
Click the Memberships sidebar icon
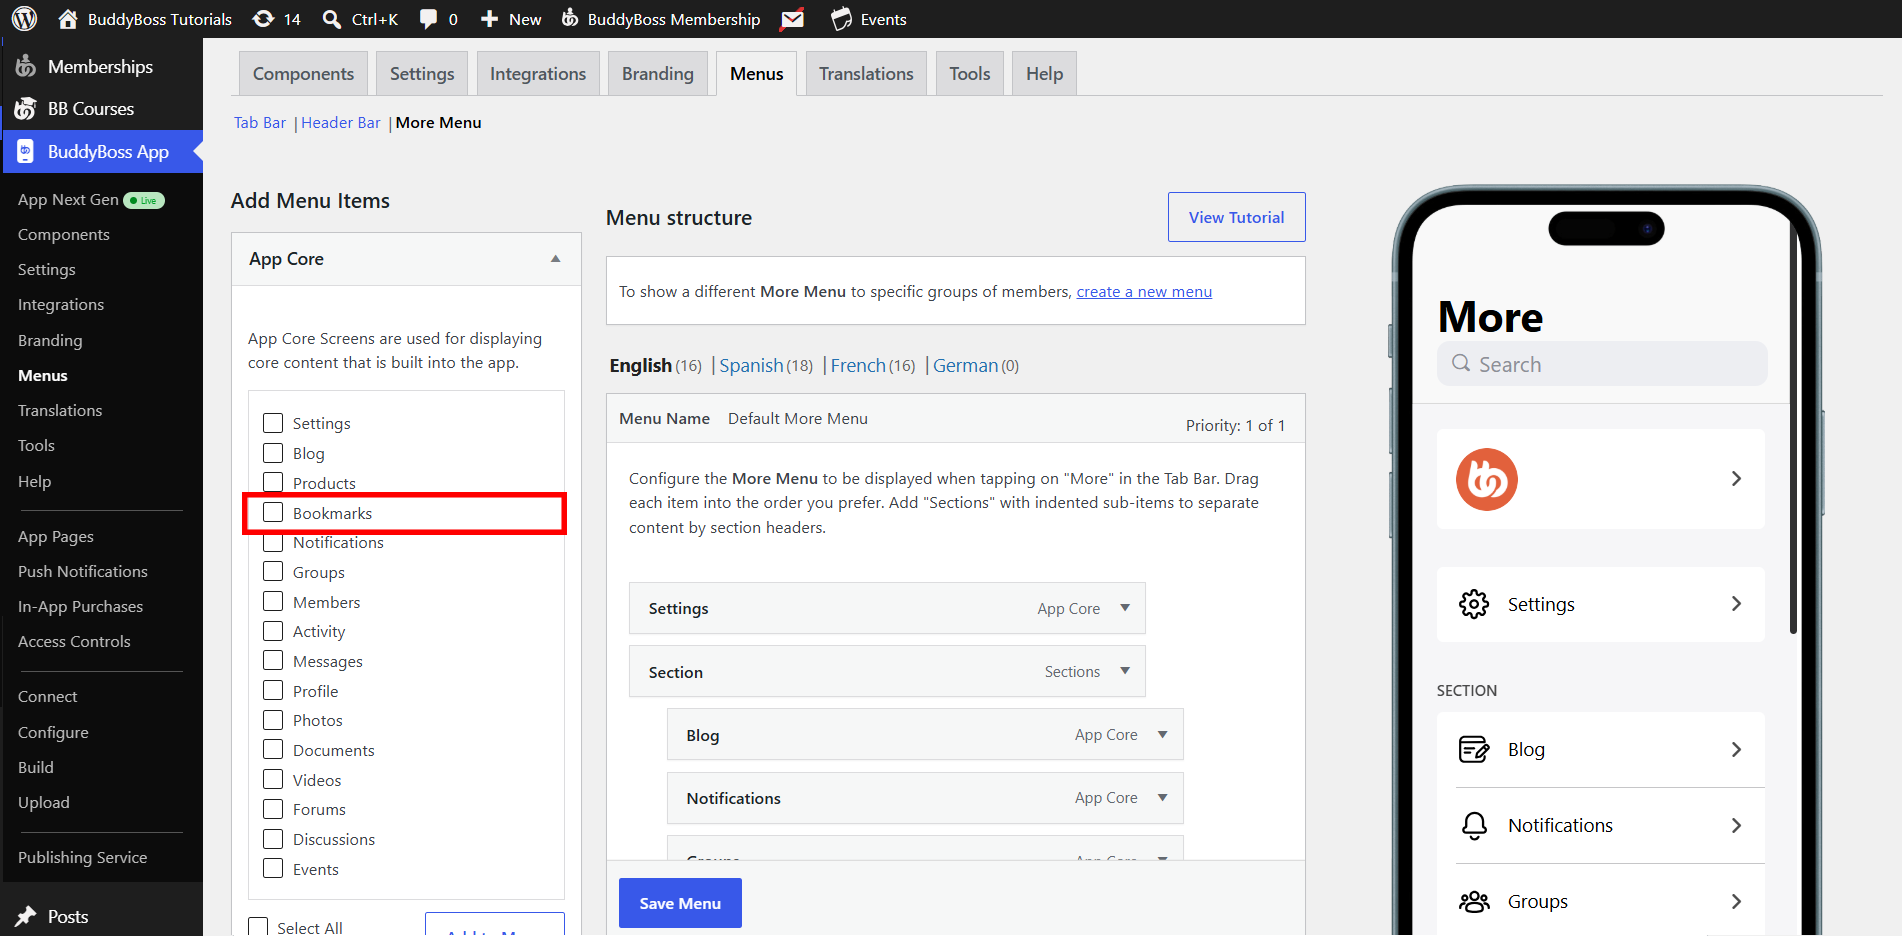coord(26,67)
